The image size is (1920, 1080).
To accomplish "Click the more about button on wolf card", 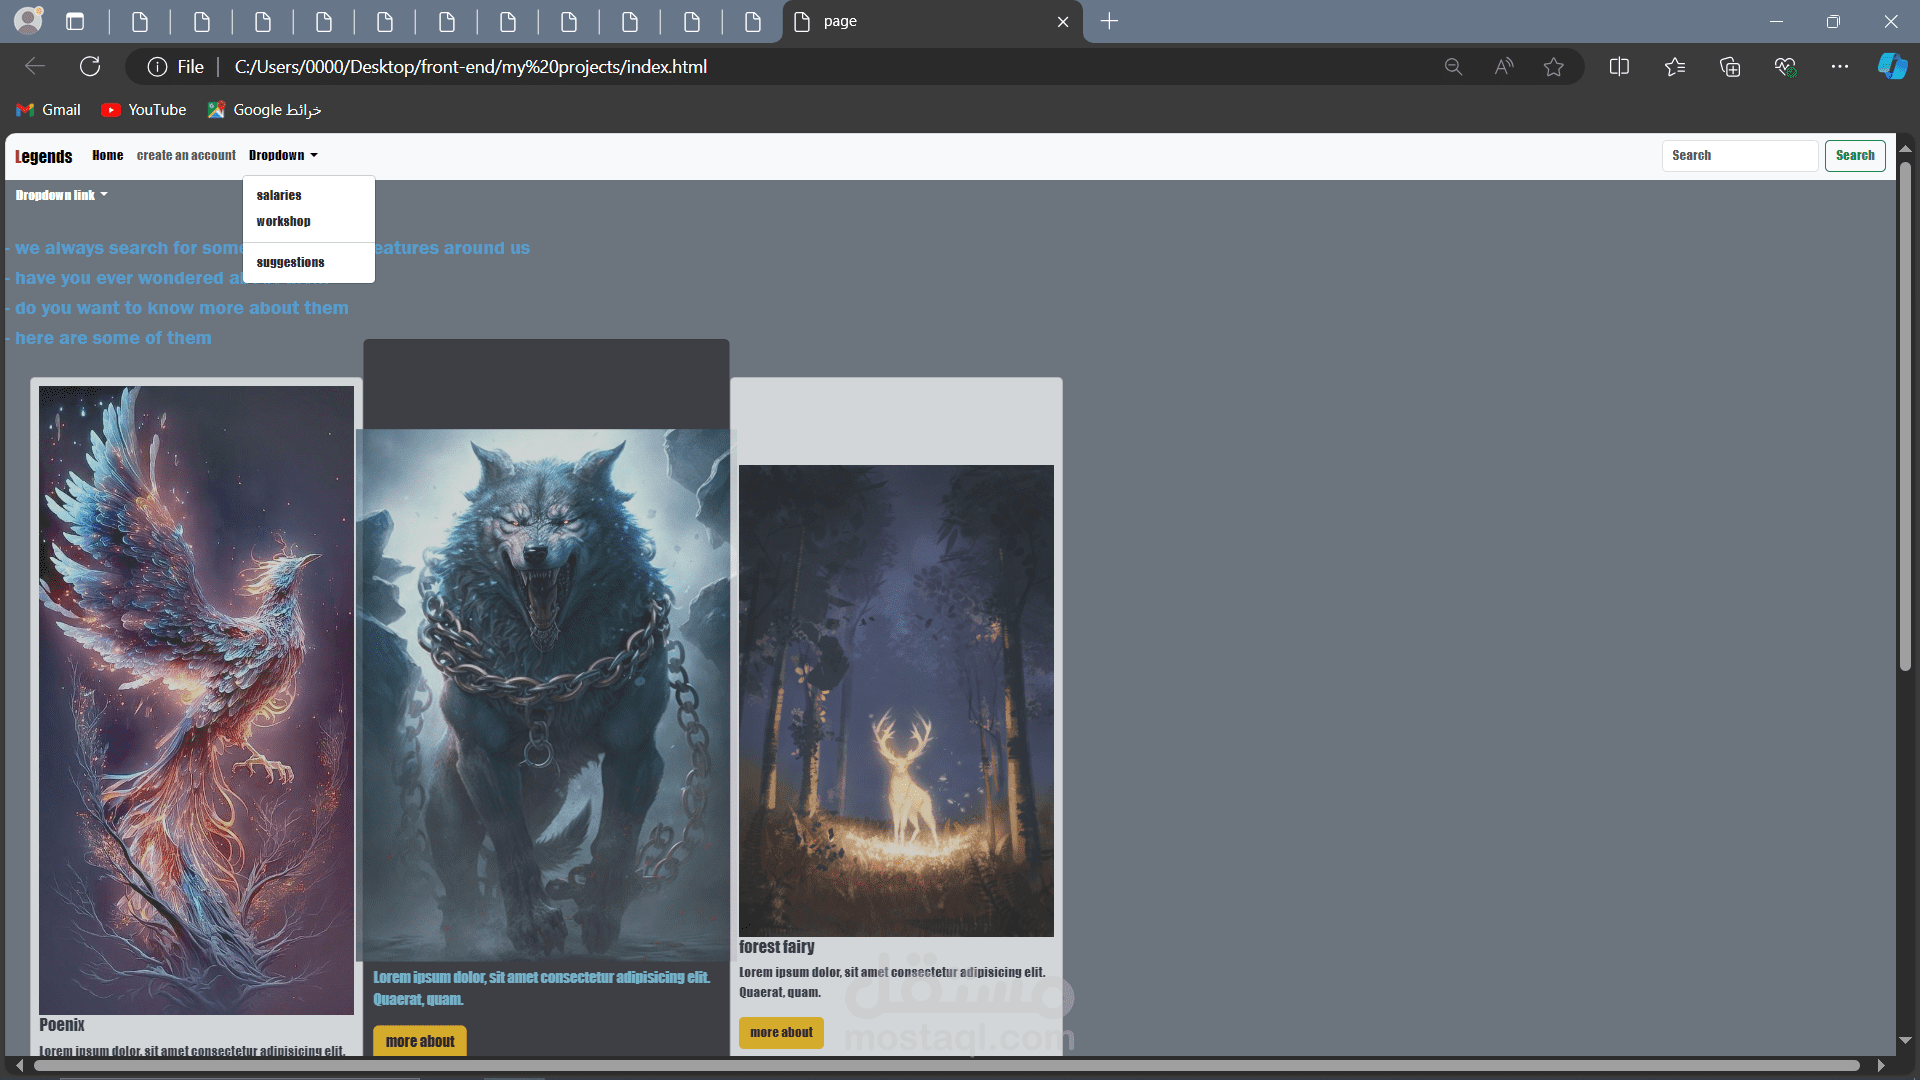I will [x=421, y=1042].
